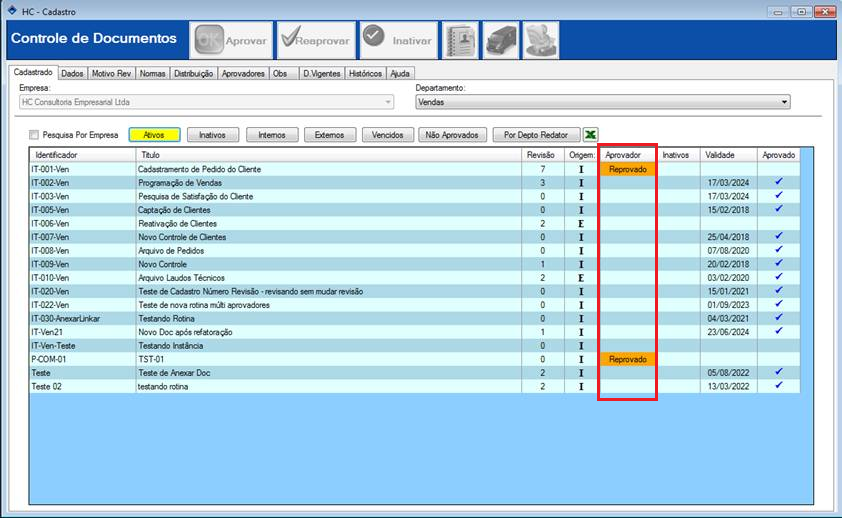This screenshot has width=842, height=518.
Task: Select the IT-Ven-Teste identifier cell
Action: point(83,346)
